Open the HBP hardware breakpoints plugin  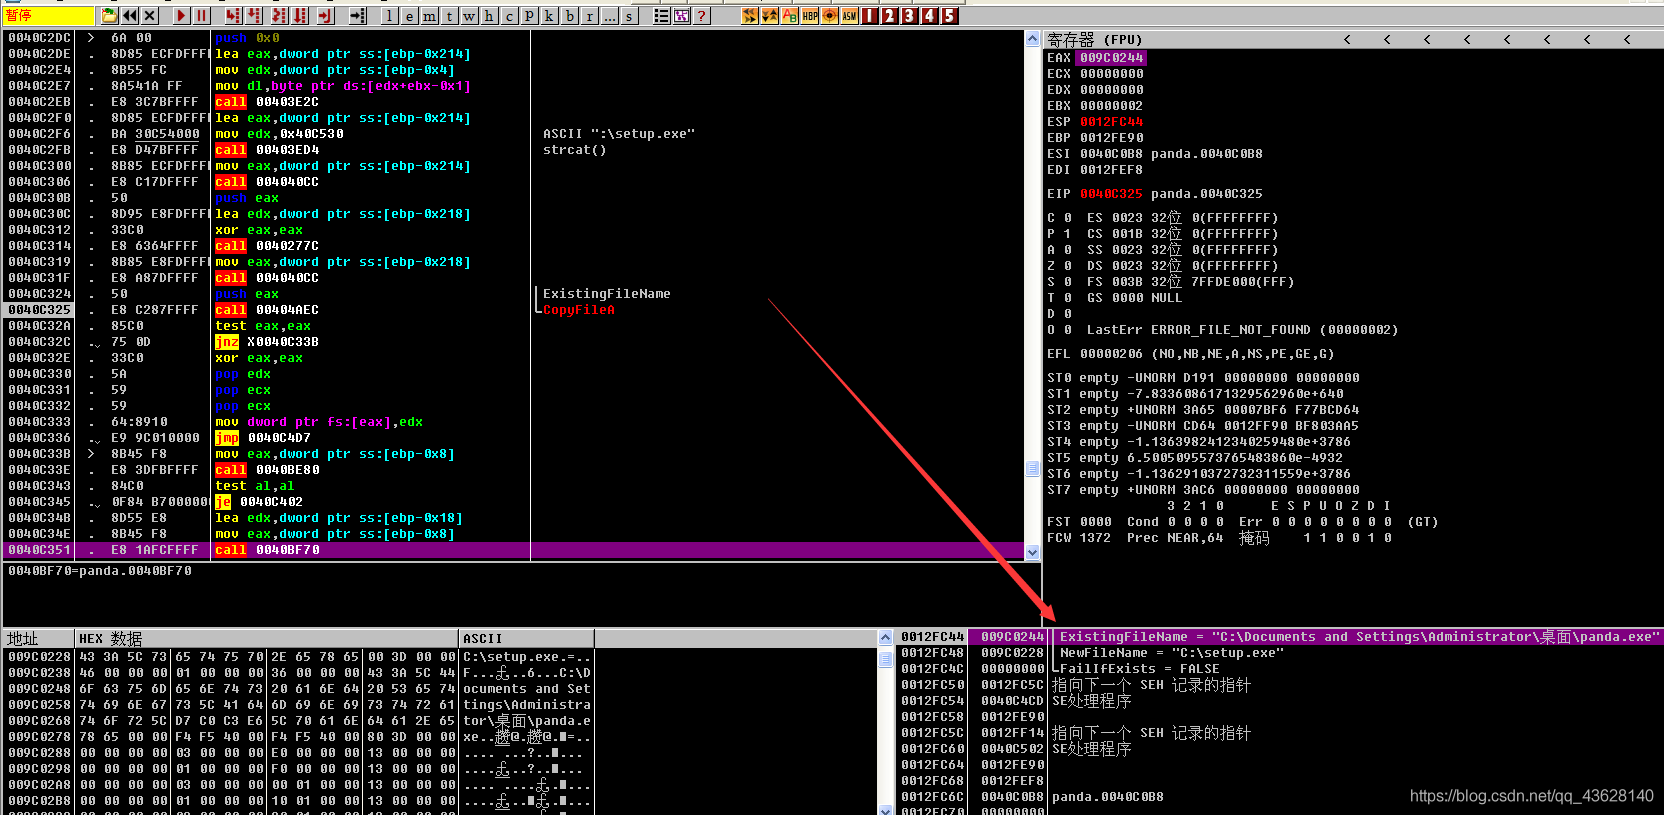tap(810, 16)
